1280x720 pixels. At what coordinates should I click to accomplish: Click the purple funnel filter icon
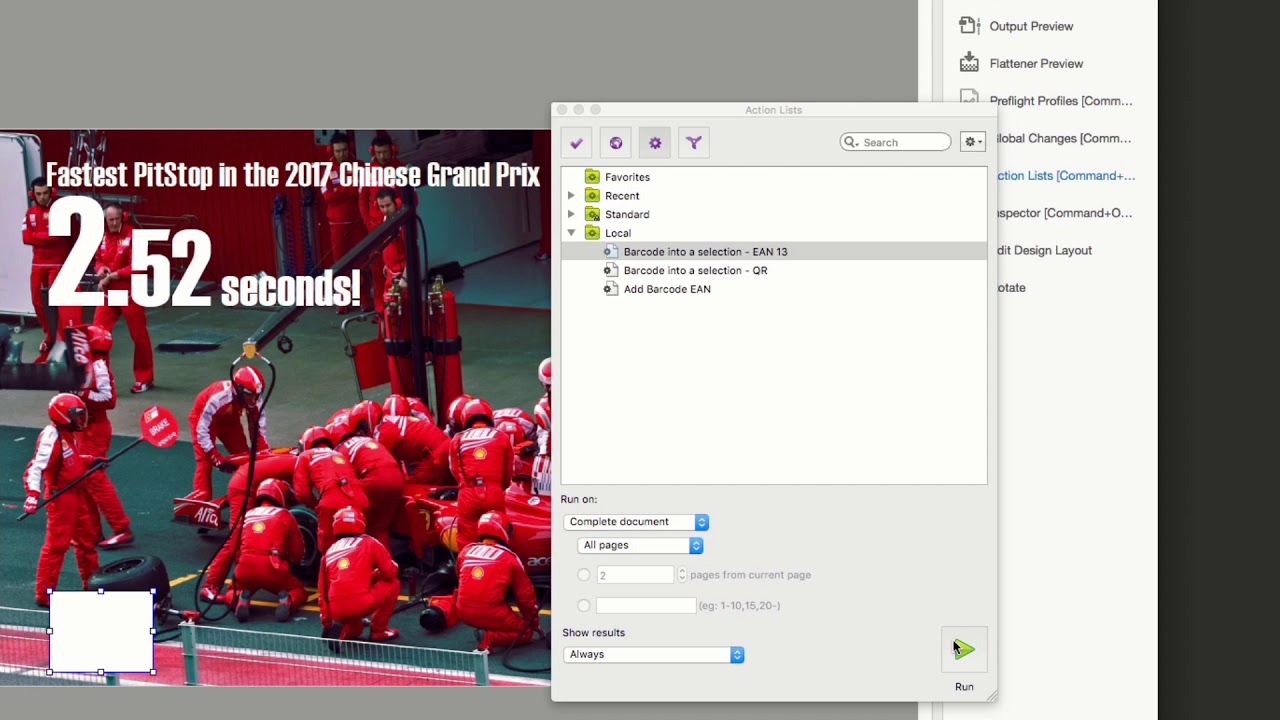coord(694,143)
